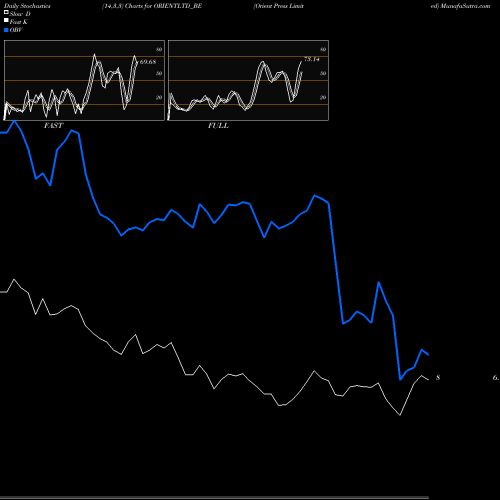
Task: Click the FAST stochastic chart thumbnail
Action: click(x=84, y=80)
